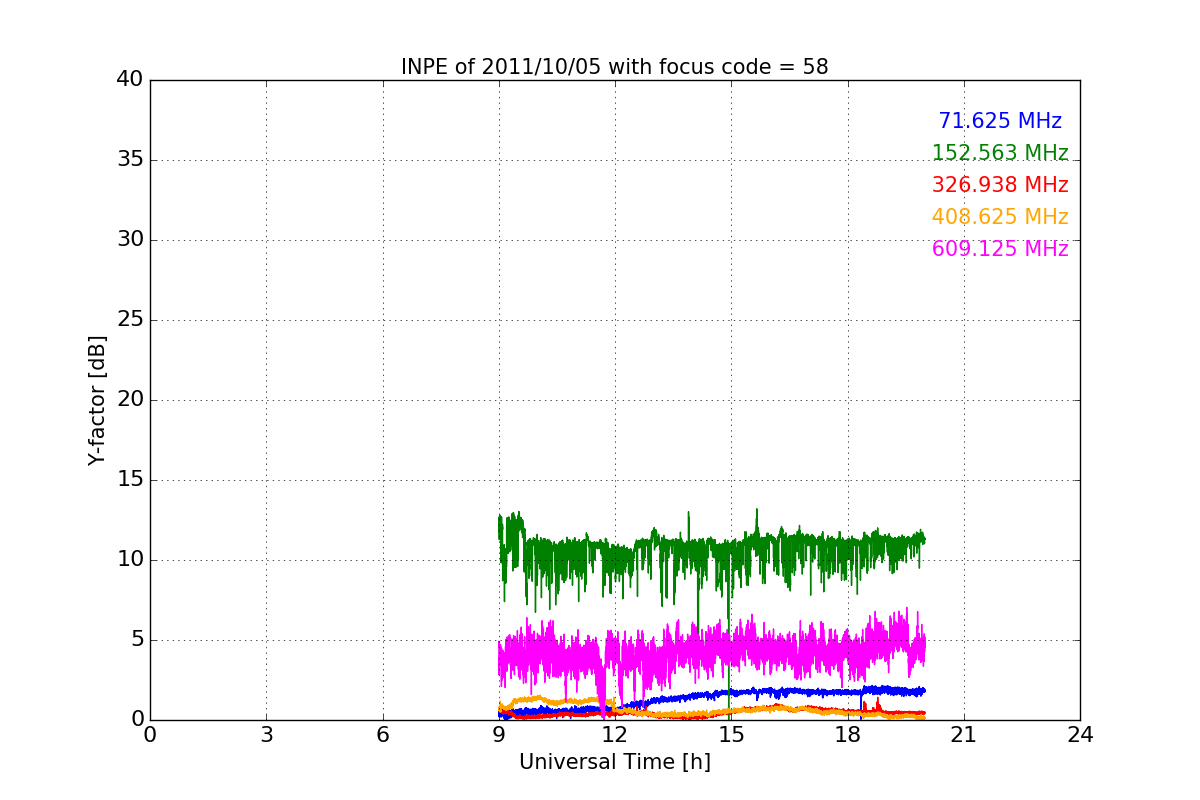The width and height of the screenshot is (1200, 800).
Task: Click the x-axis tick value 12
Action: [x=615, y=735]
